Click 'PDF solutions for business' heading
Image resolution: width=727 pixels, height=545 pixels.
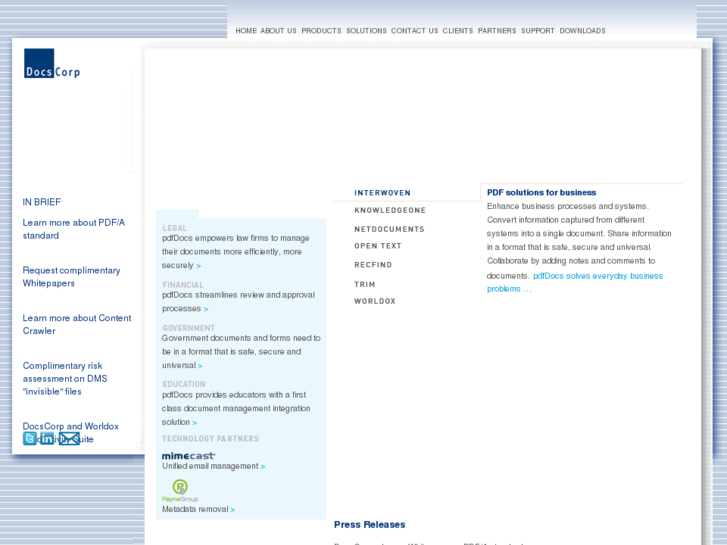(x=541, y=192)
